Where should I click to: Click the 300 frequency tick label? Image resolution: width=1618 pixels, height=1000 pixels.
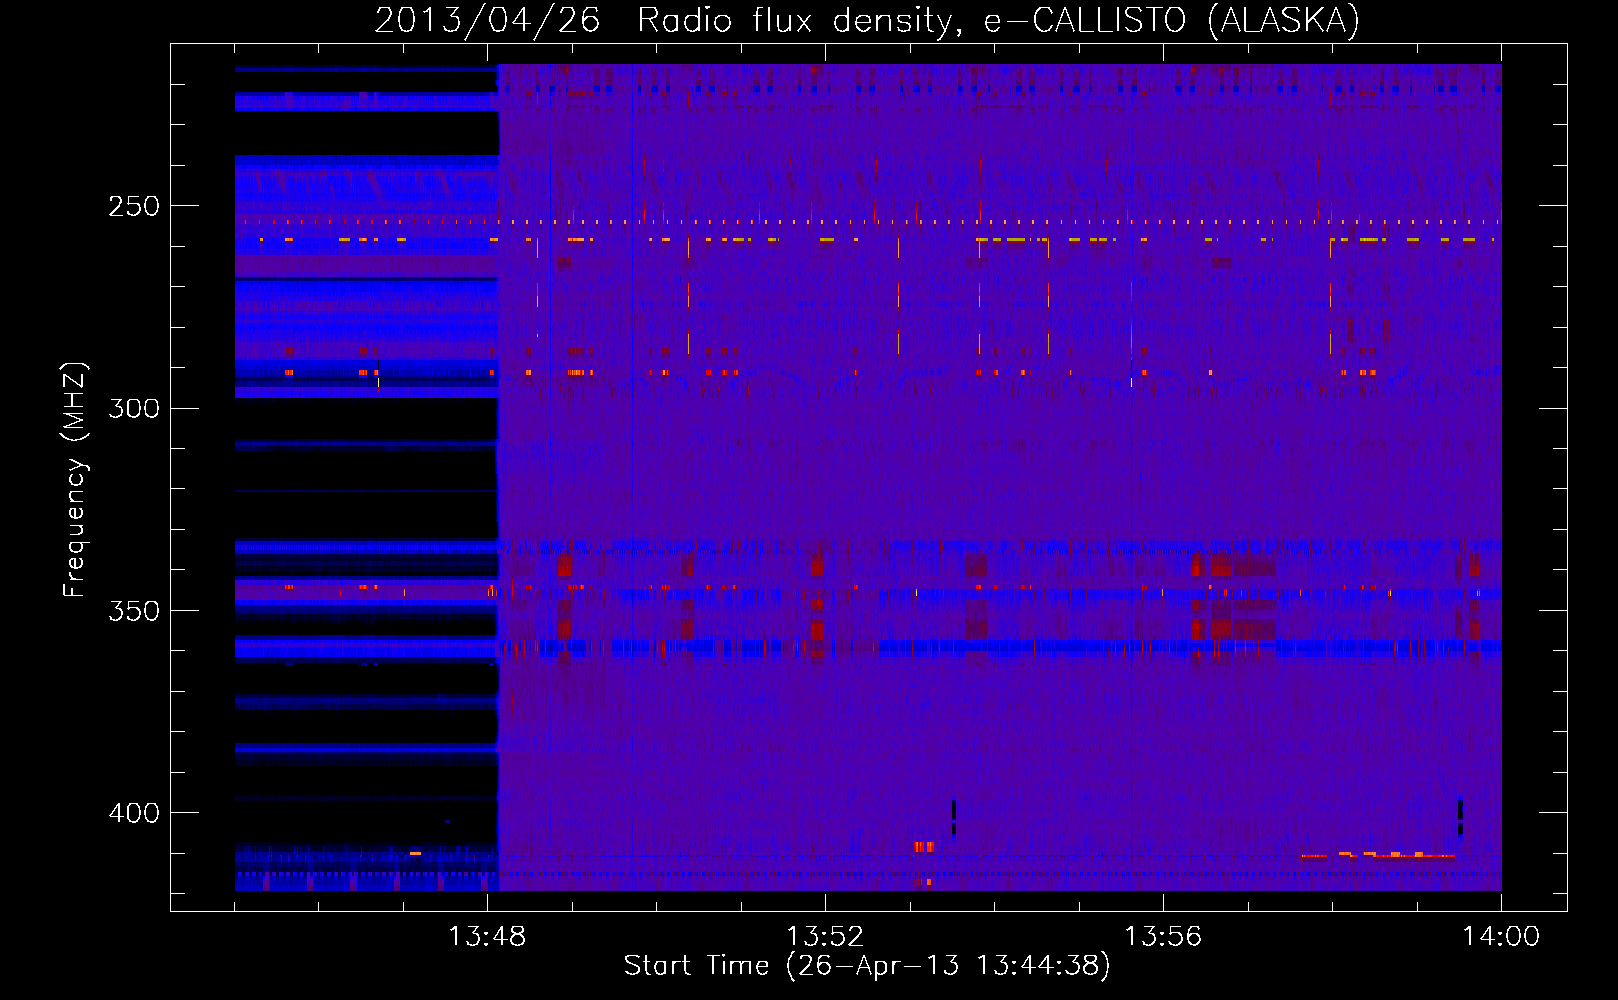[x=134, y=408]
